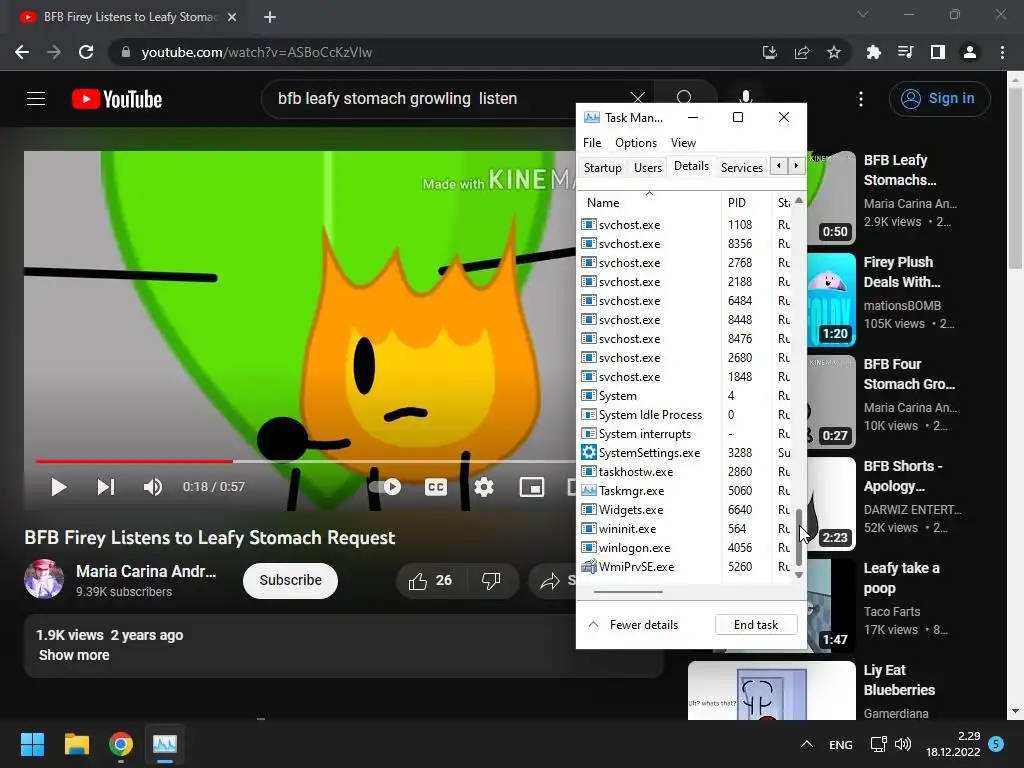Like the video with thumbs up
The image size is (1024, 768).
430,581
